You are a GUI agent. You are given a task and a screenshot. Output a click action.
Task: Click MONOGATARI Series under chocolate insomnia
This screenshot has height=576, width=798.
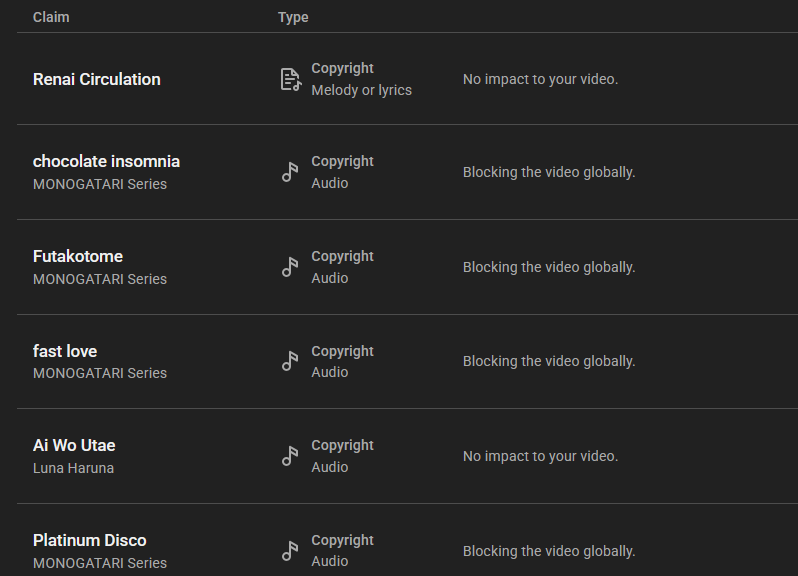click(100, 184)
